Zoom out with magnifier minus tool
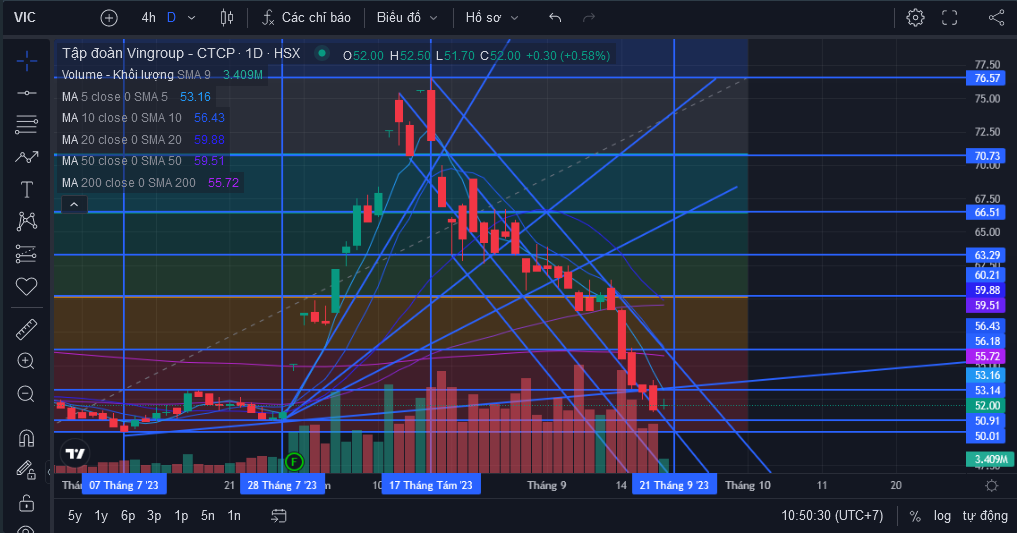Image resolution: width=1017 pixels, height=533 pixels. [x=26, y=394]
